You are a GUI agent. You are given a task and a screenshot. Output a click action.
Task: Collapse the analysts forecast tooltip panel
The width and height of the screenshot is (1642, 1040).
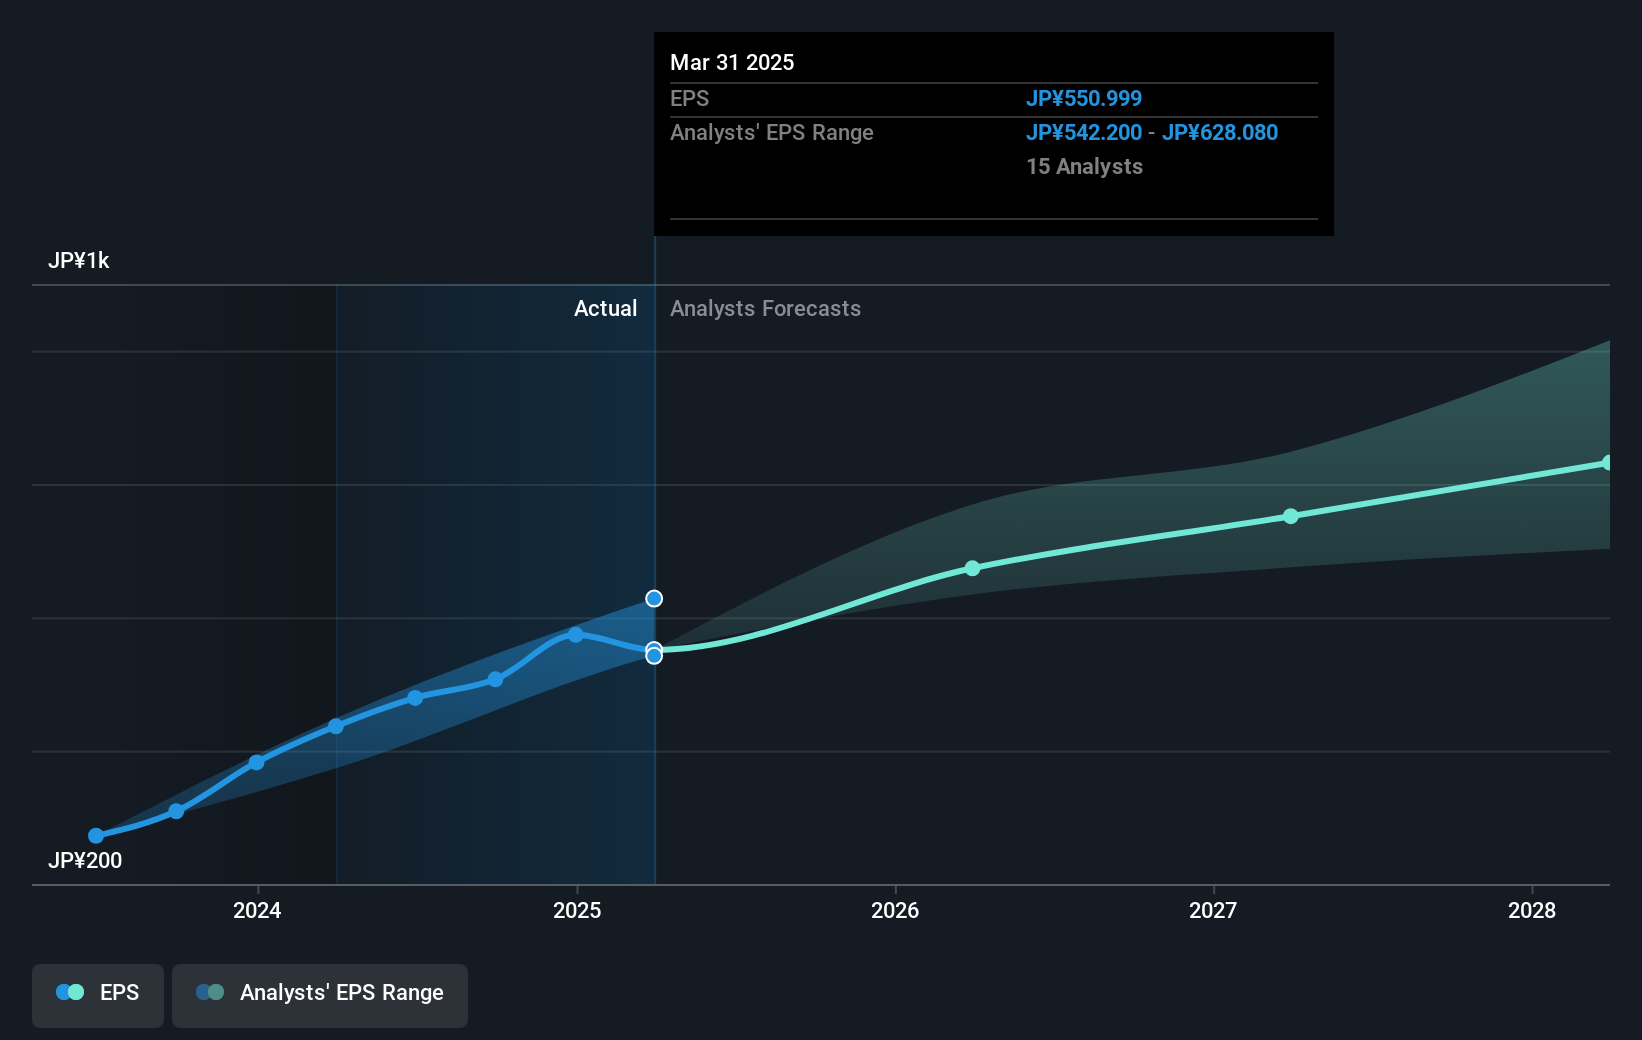[x=993, y=133]
